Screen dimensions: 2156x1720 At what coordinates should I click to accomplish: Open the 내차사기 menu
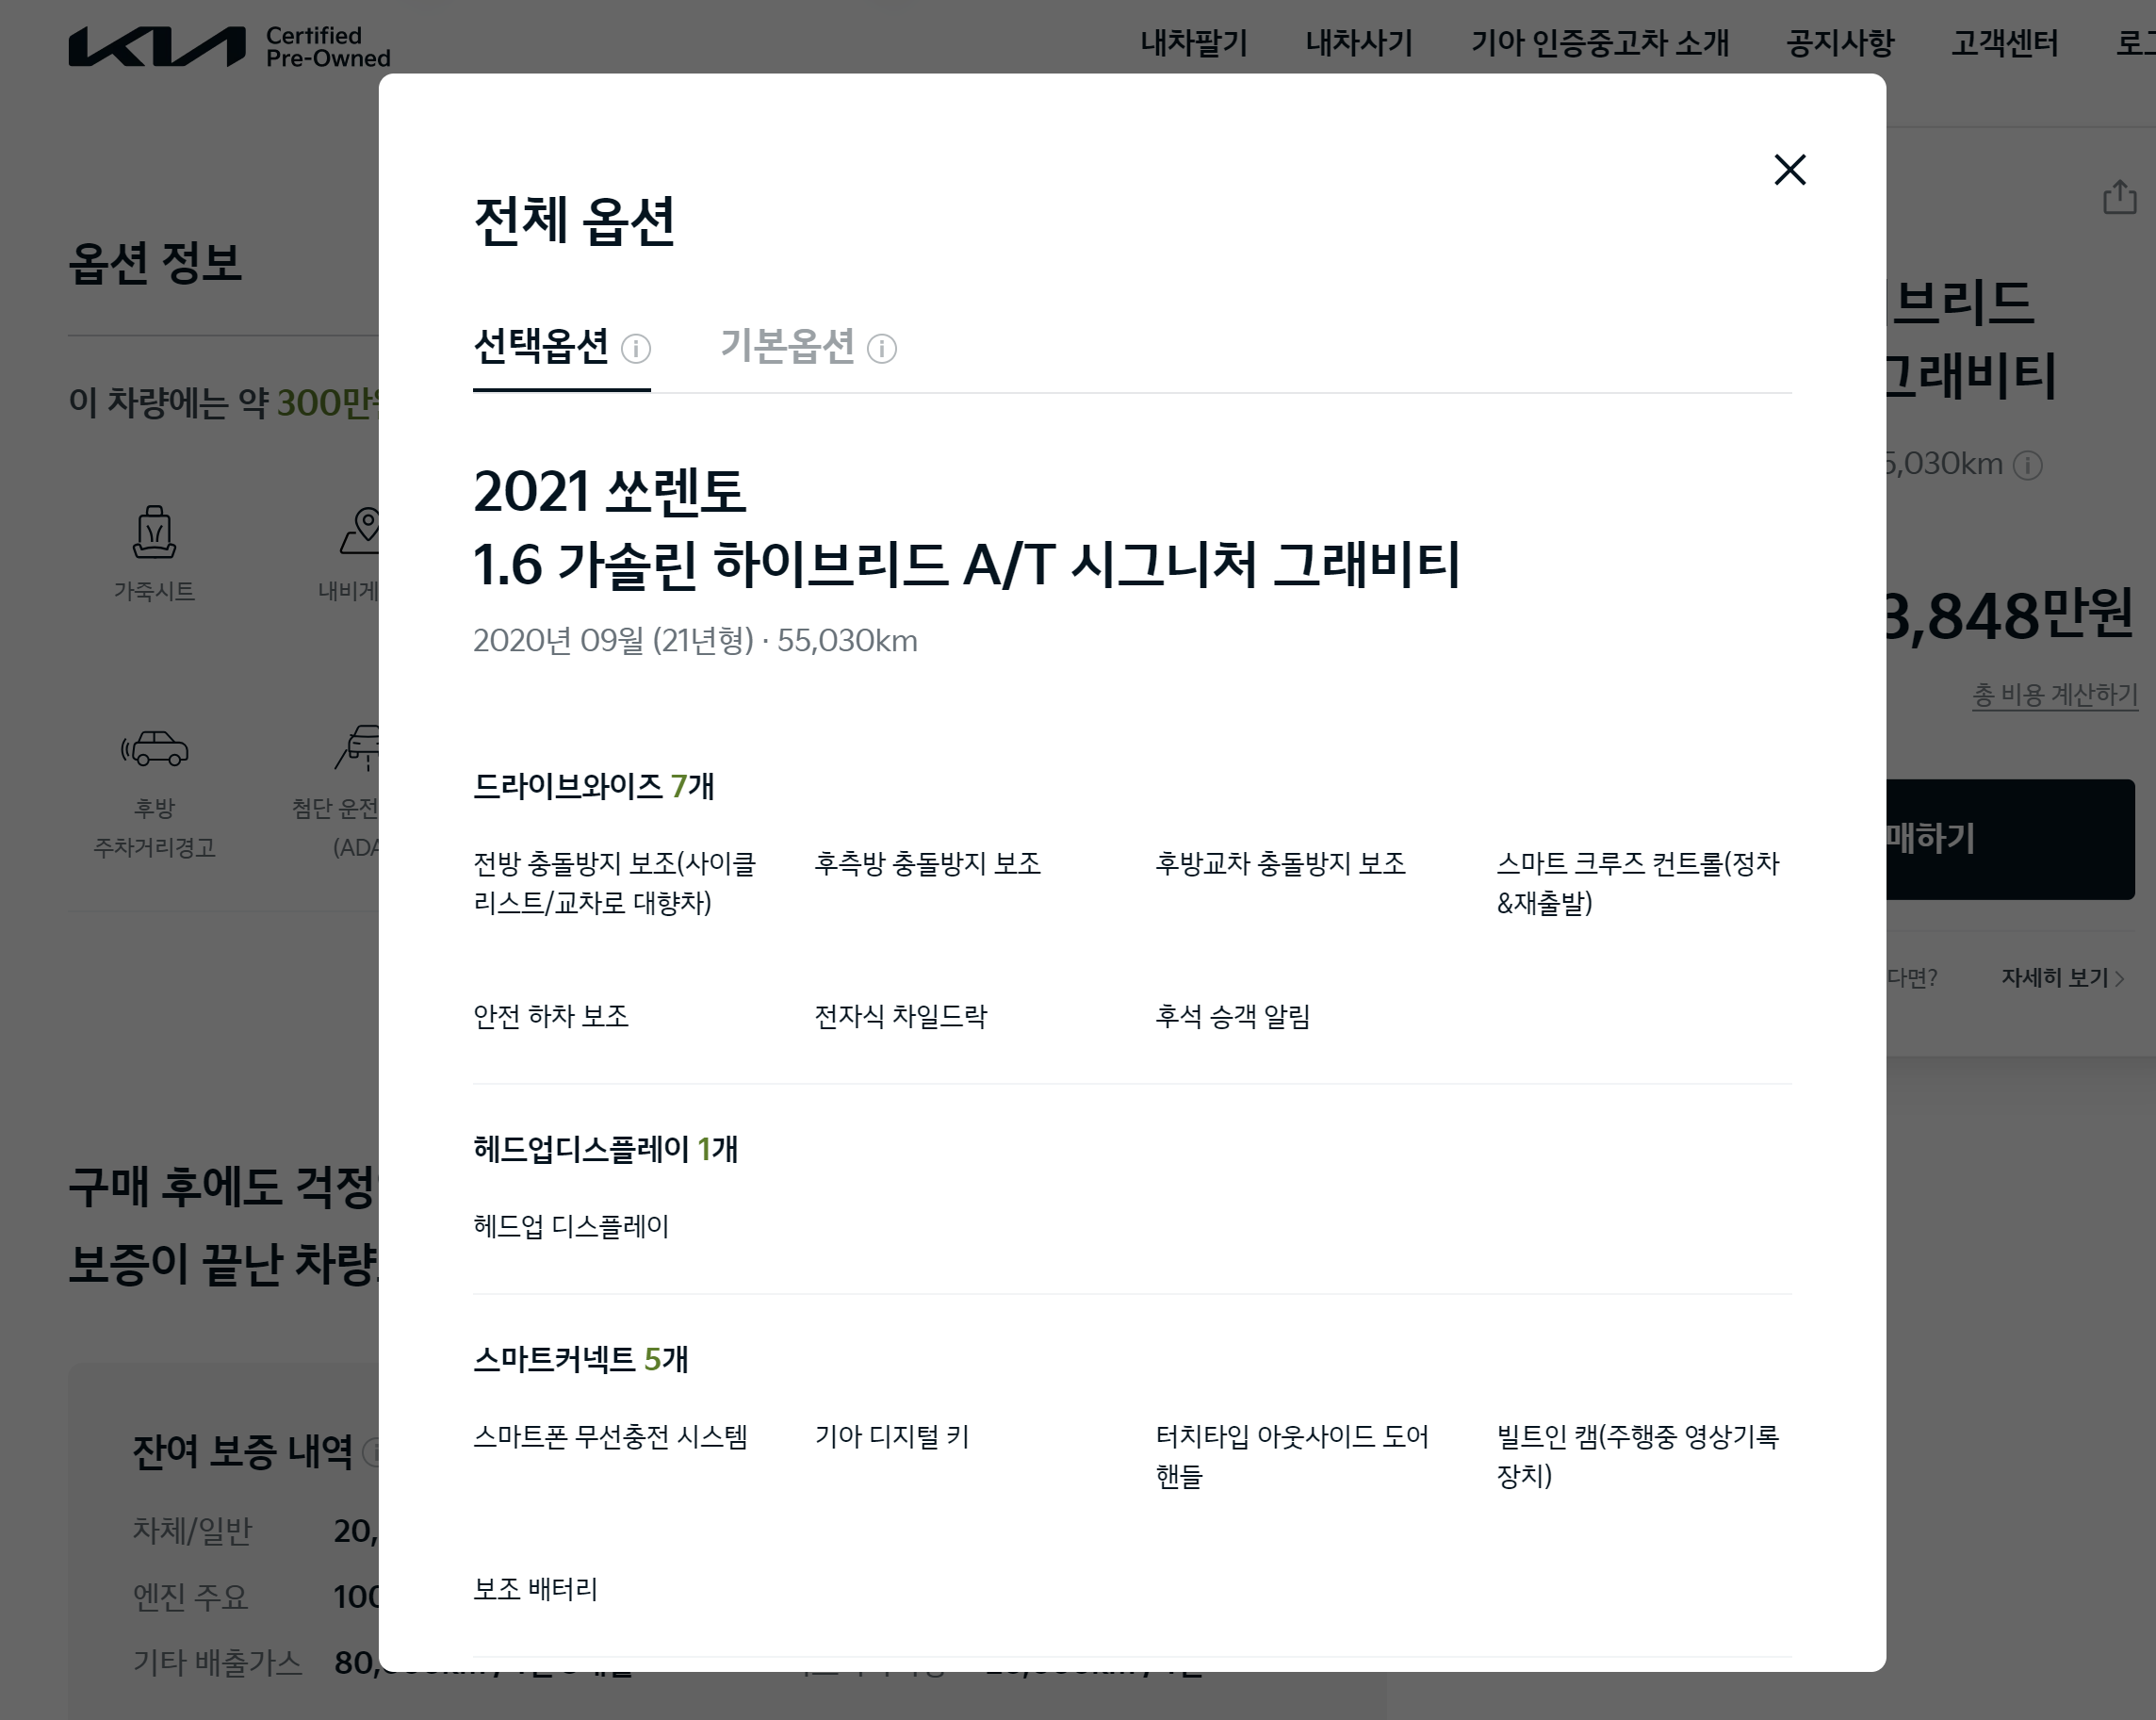[x=1359, y=43]
